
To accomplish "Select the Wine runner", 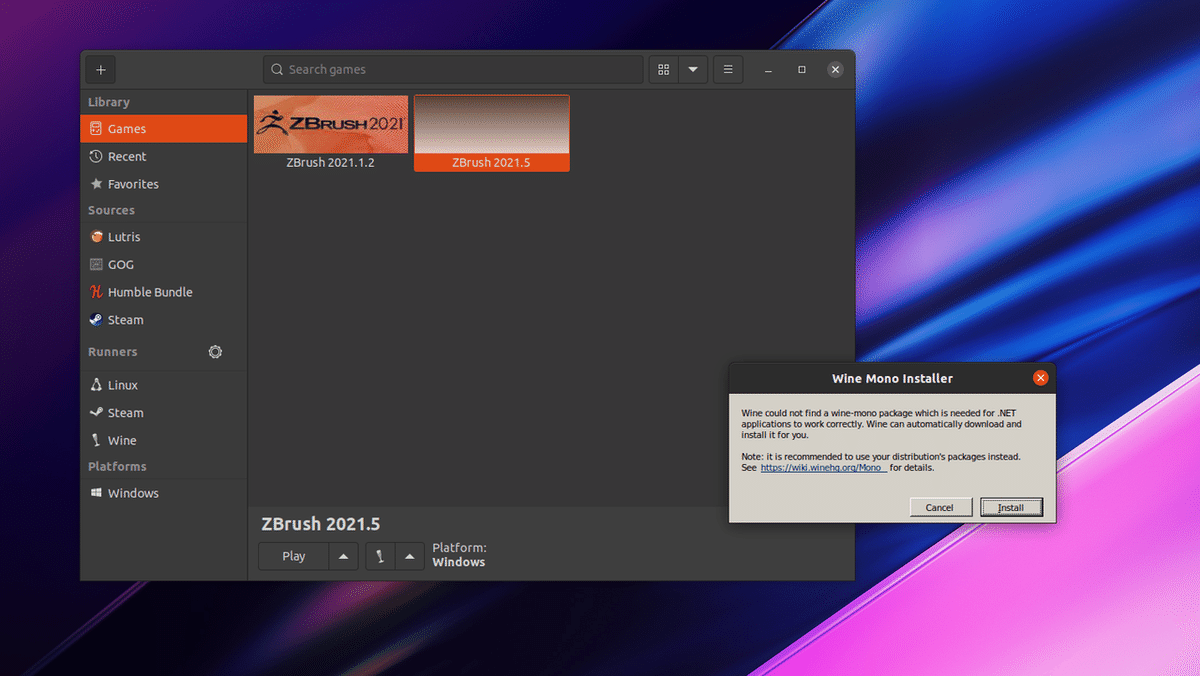I will pyautogui.click(x=164, y=441).
